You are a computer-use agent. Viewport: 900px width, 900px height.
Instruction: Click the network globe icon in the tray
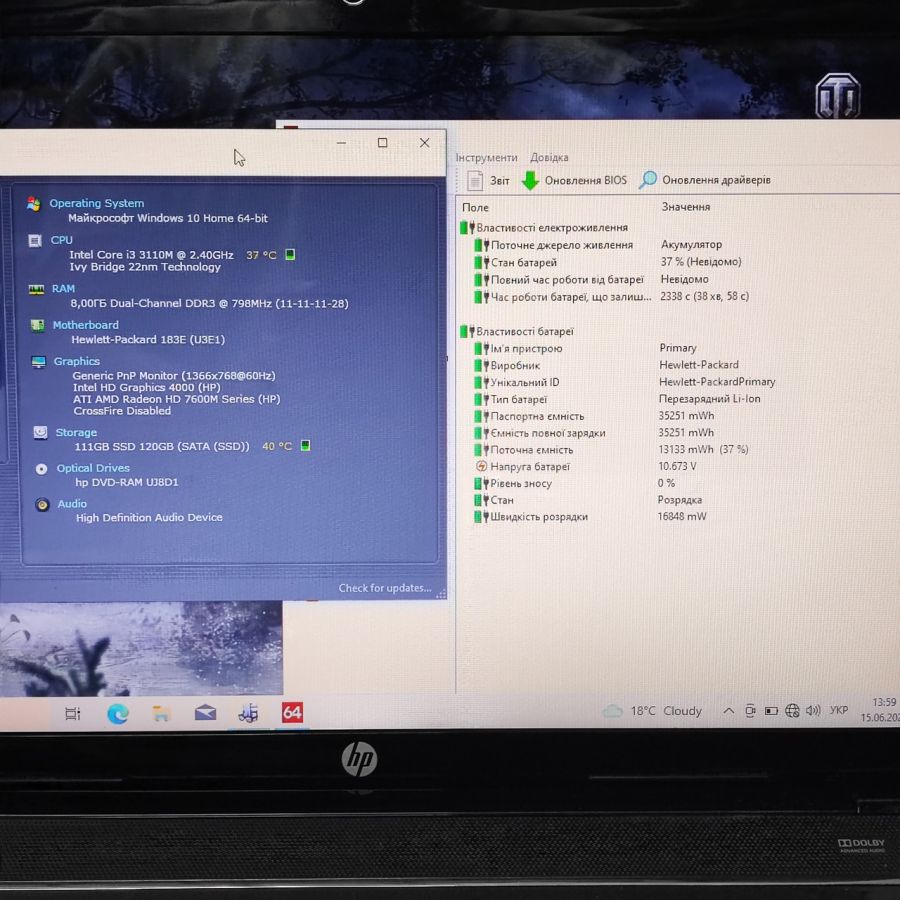tap(792, 711)
